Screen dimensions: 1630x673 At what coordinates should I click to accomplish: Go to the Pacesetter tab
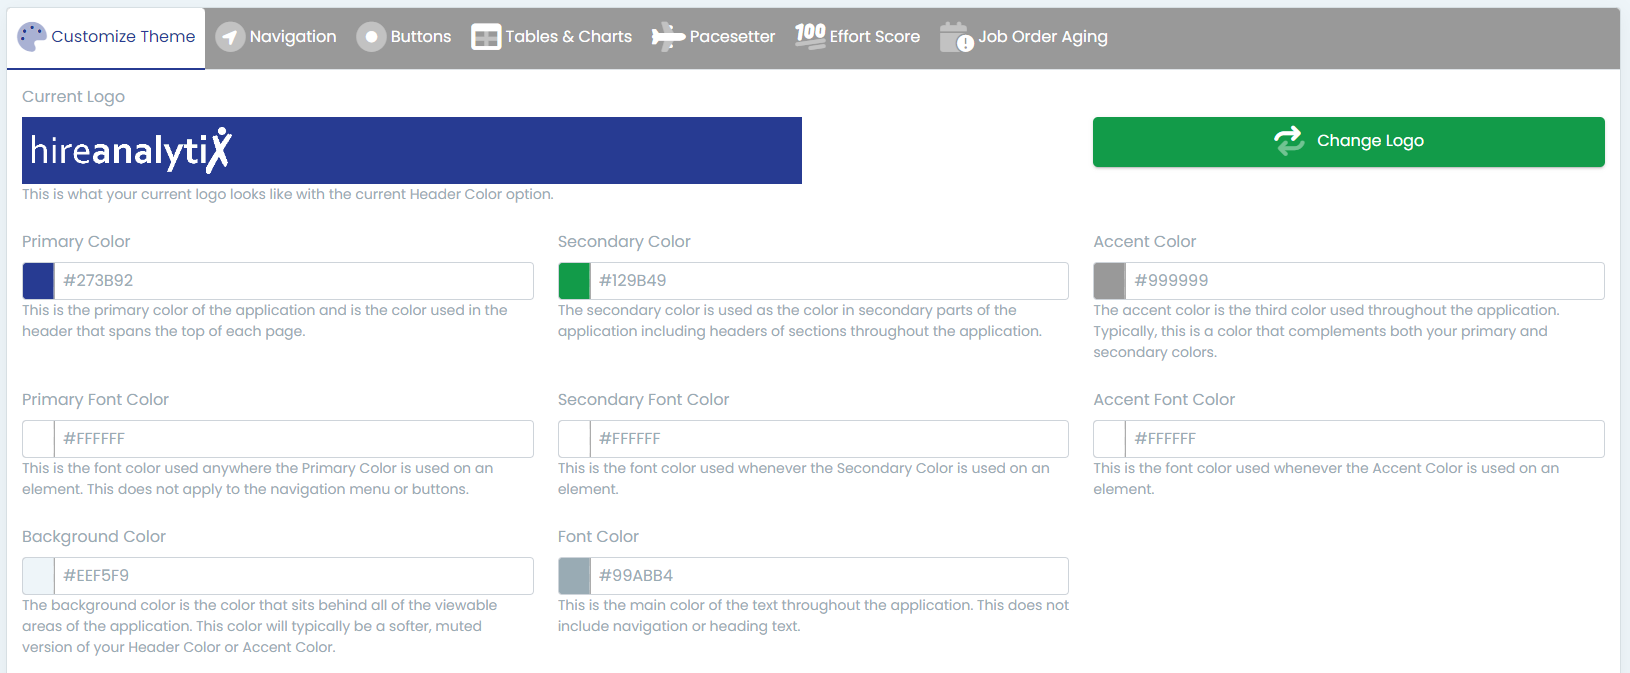[713, 38]
